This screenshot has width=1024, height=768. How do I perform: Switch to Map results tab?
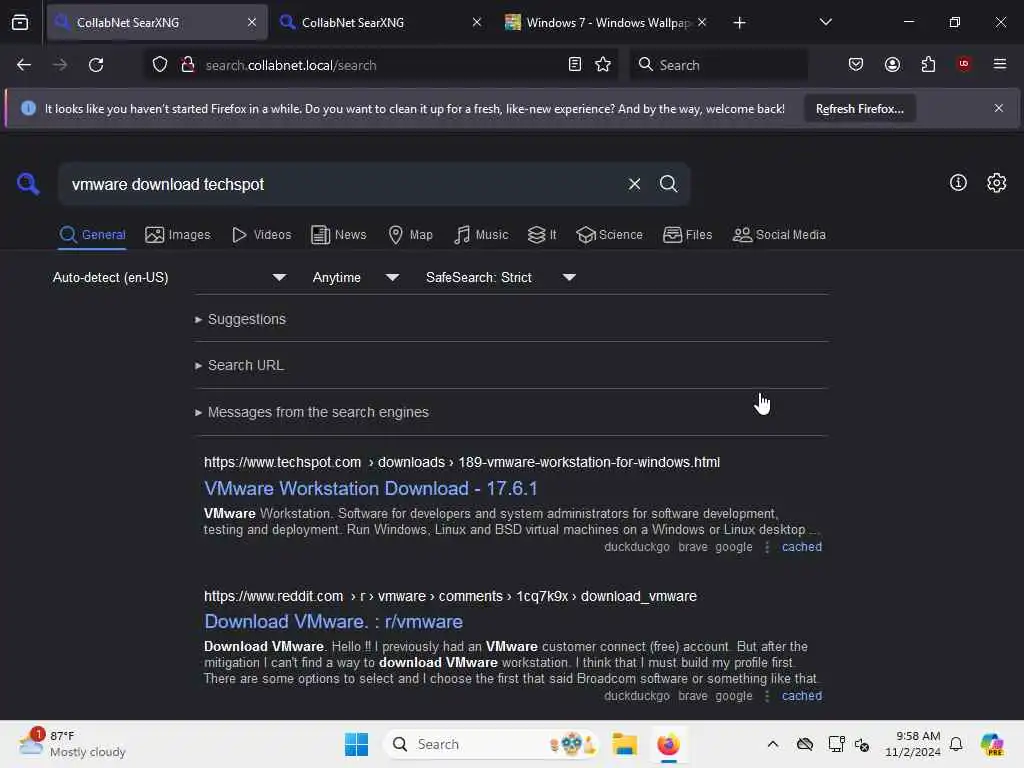click(410, 235)
